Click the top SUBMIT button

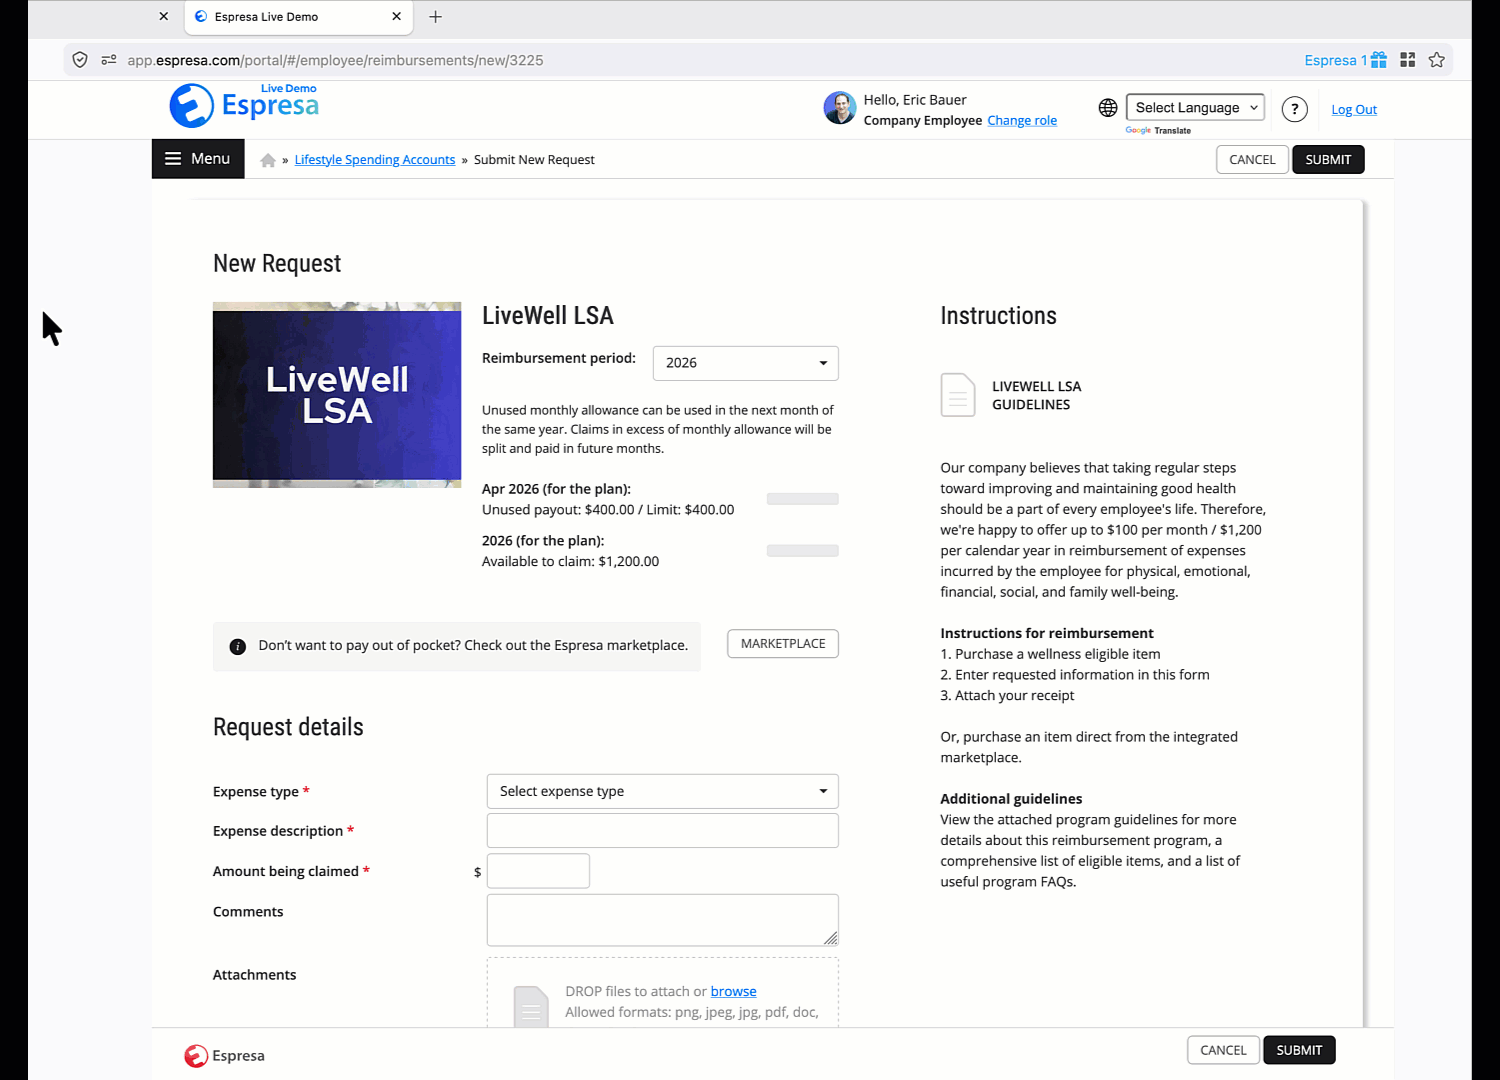tap(1328, 160)
